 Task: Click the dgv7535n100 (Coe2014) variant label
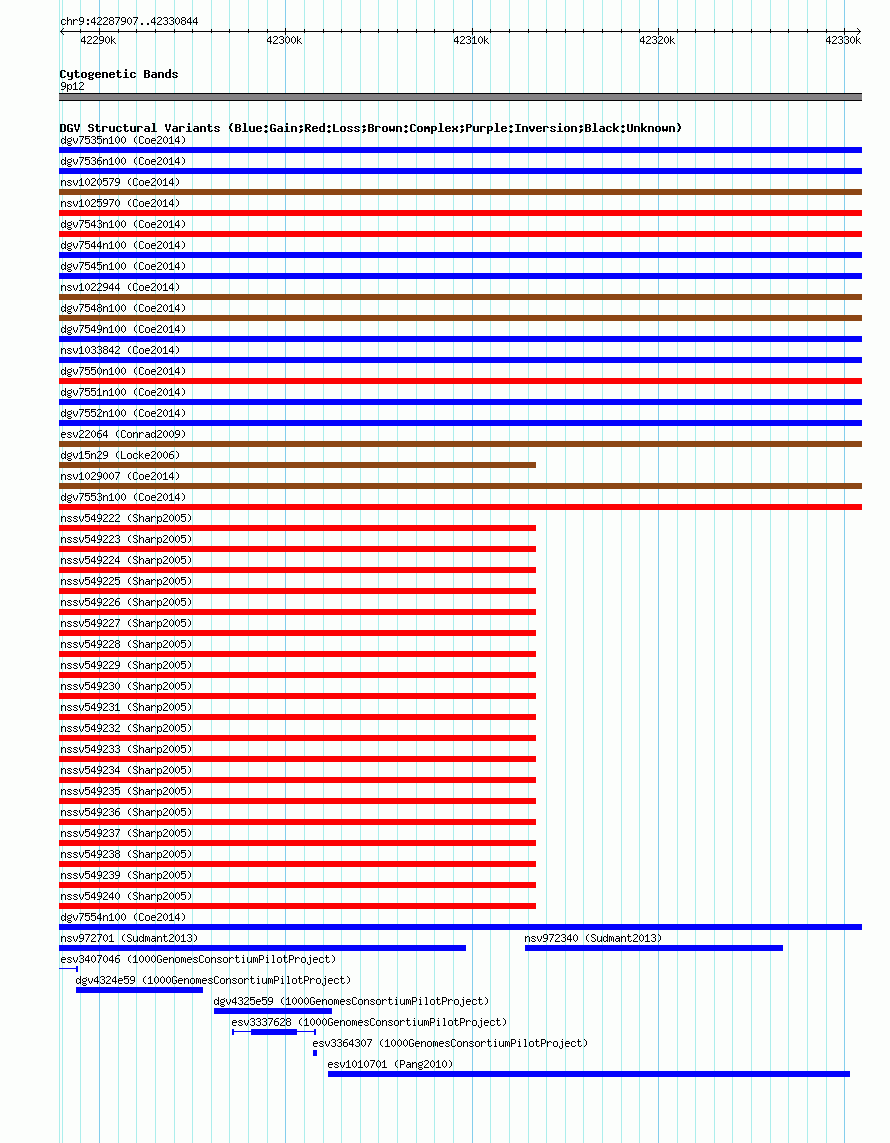click(123, 141)
